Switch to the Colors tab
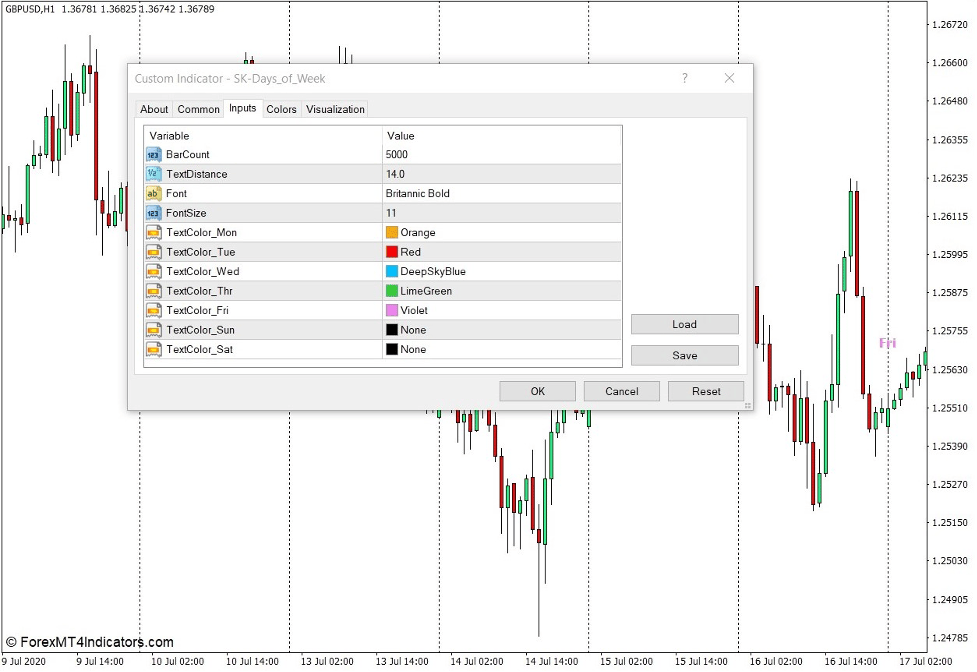977x672 pixels. [x=281, y=109]
